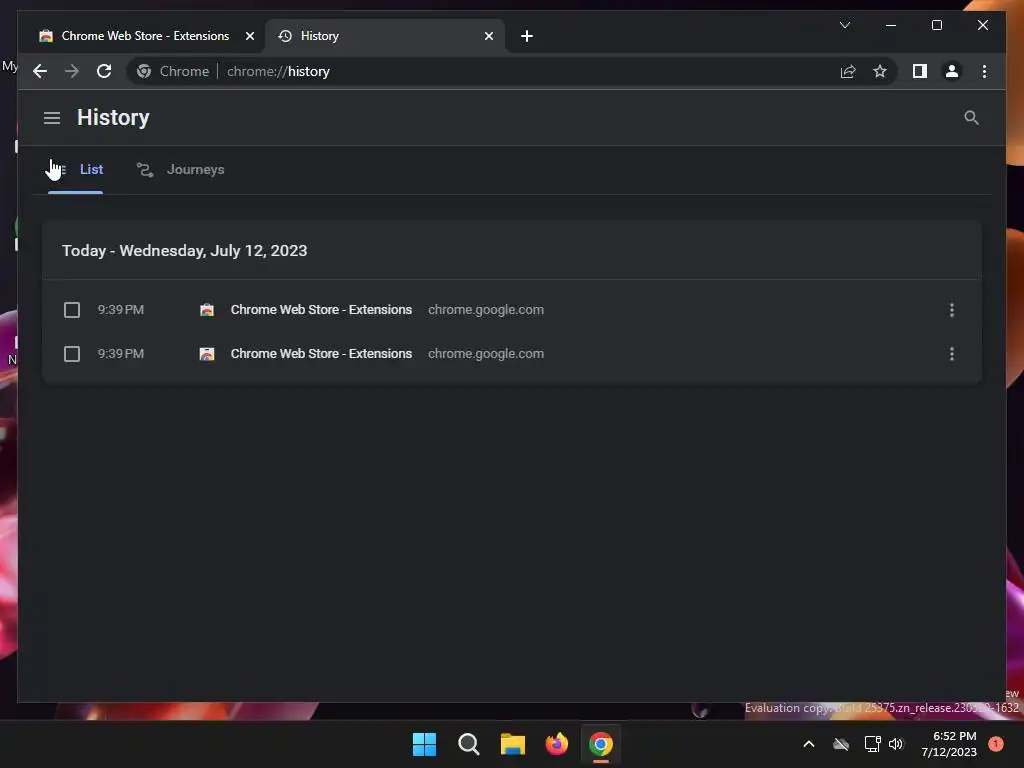Go forward with the forward arrow
The height and width of the screenshot is (768, 1024).
(x=72, y=71)
